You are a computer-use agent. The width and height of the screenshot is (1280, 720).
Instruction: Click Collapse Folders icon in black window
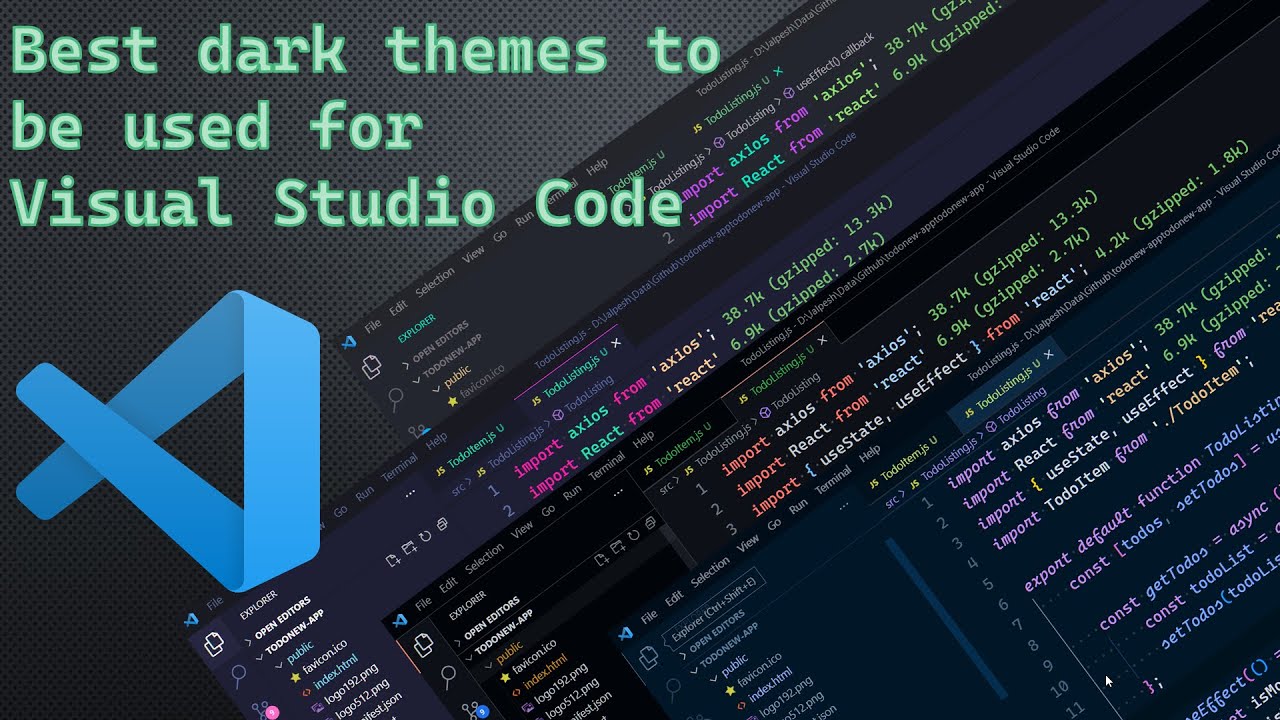coord(650,523)
